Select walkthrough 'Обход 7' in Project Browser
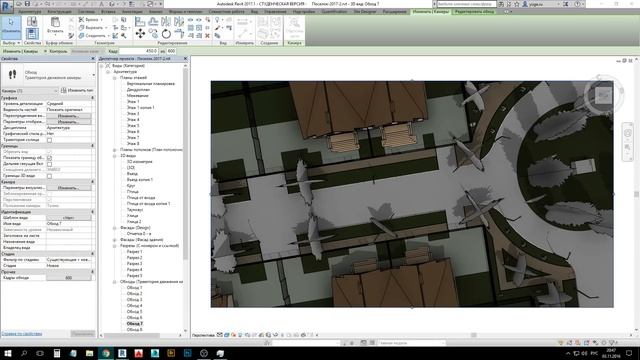Viewport: 640px width, 360px height. (x=134, y=324)
